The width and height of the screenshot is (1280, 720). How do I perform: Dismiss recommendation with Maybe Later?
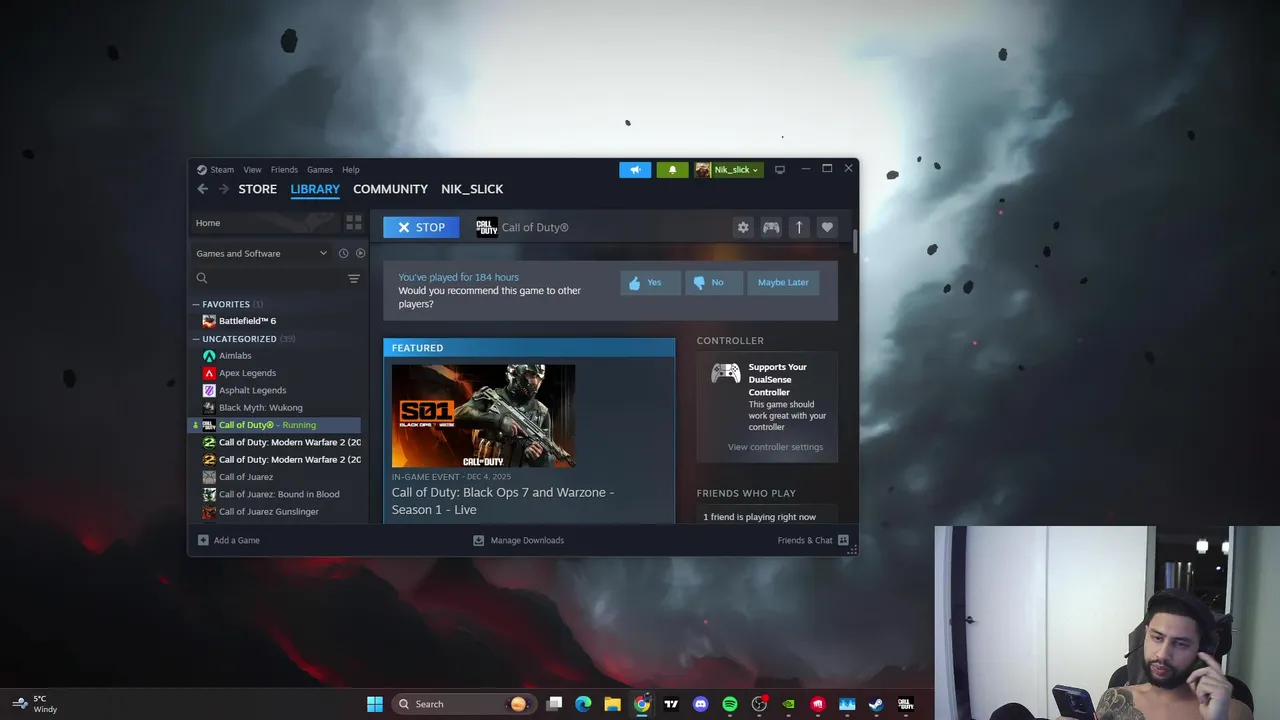point(783,283)
